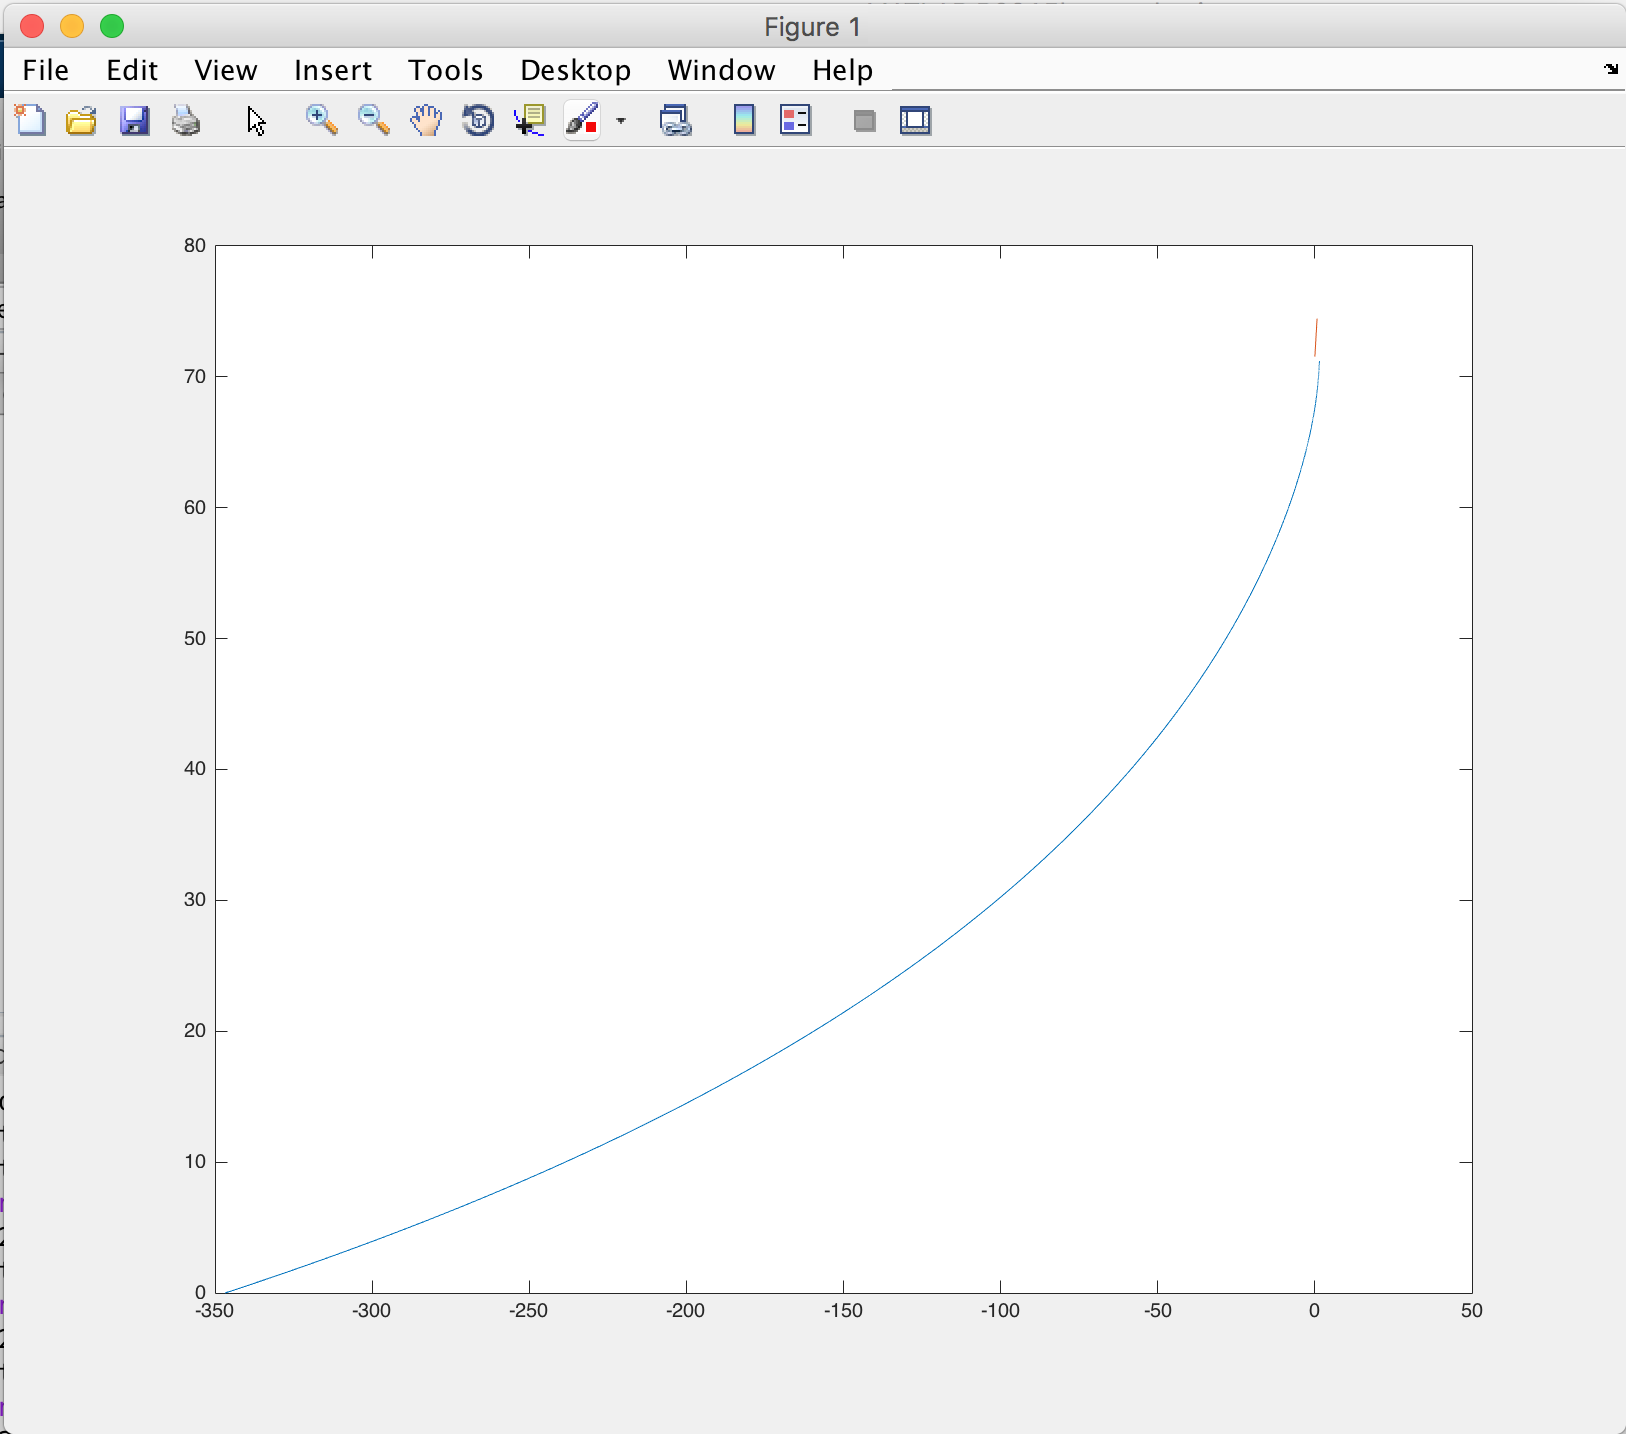
Task: Select the Data Cursor tool
Action: pyautogui.click(x=530, y=120)
